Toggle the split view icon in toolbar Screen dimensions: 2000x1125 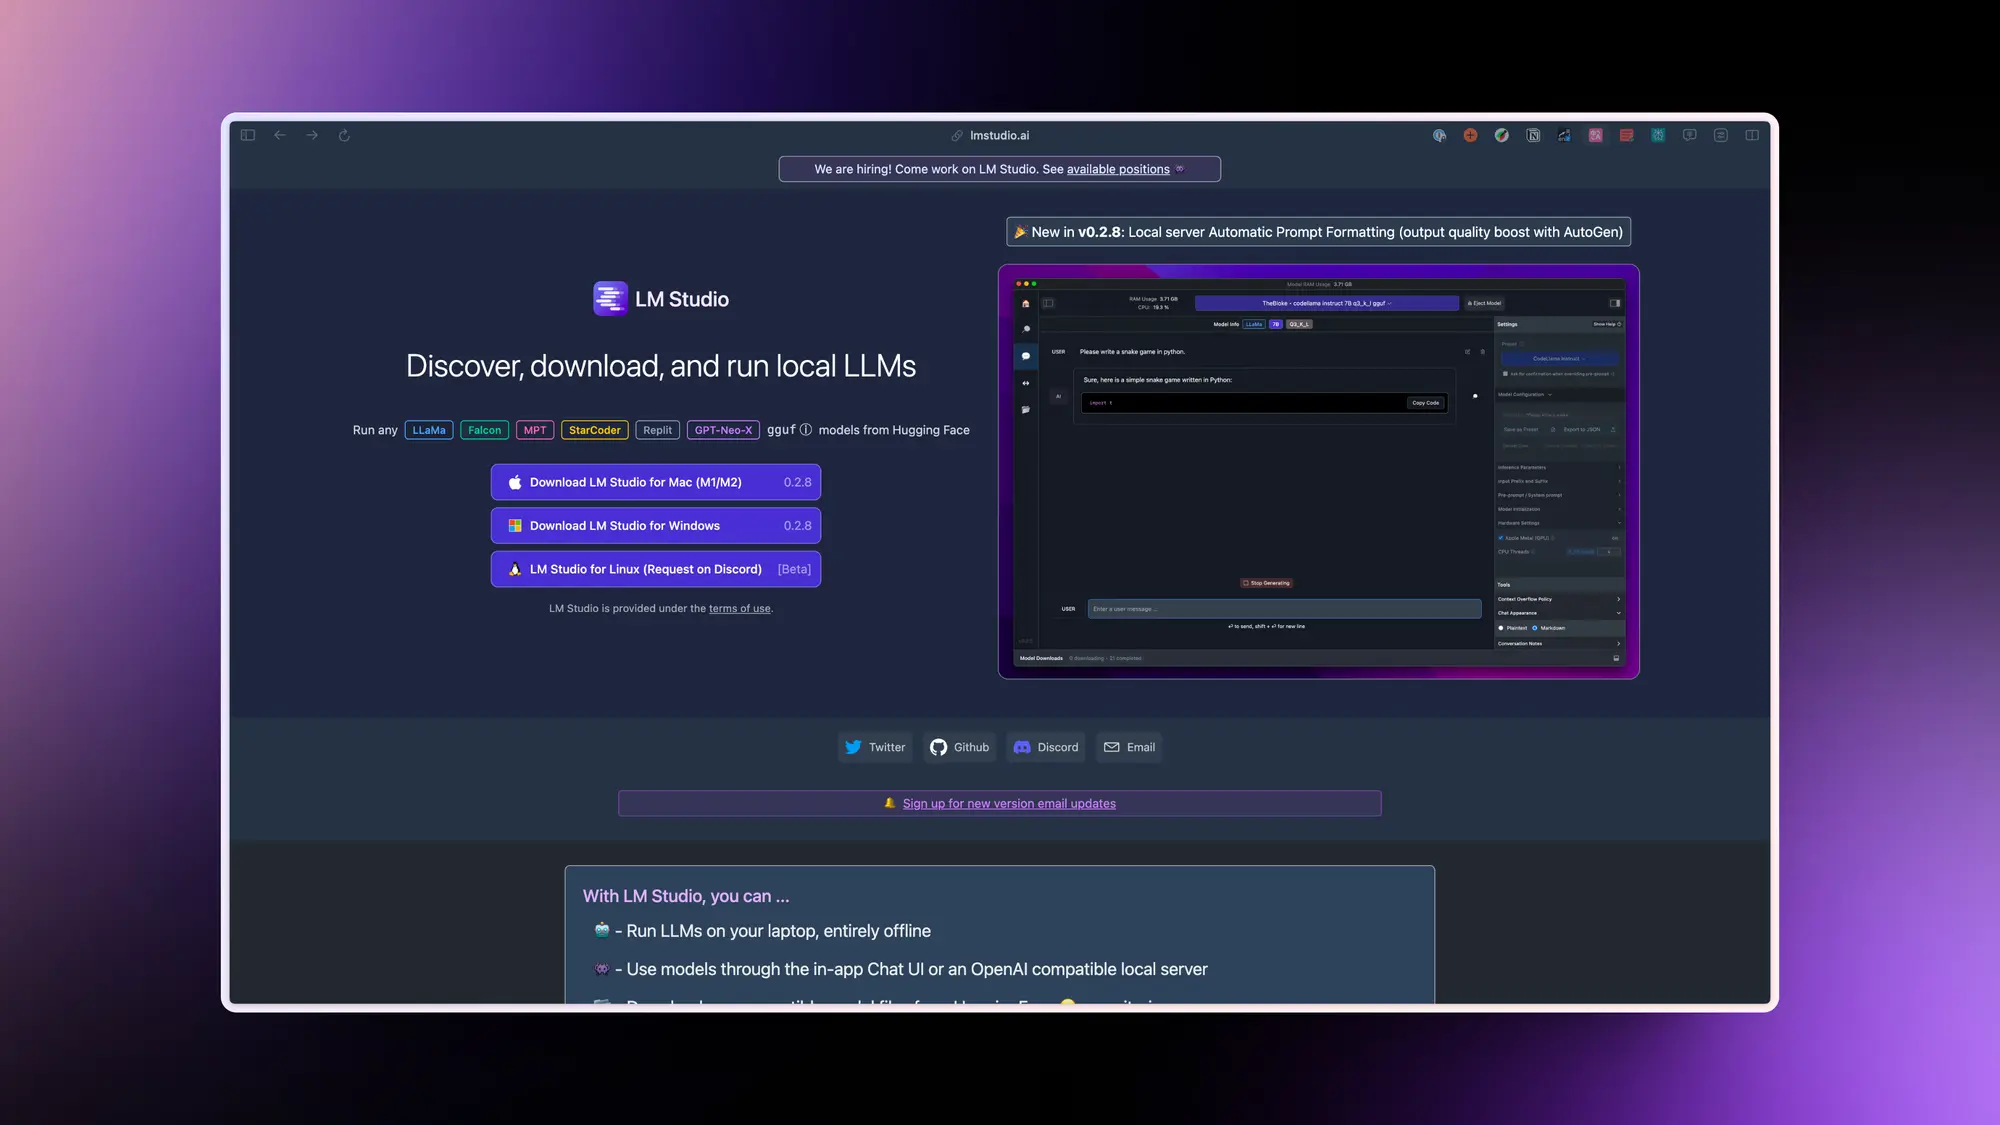coord(1752,135)
